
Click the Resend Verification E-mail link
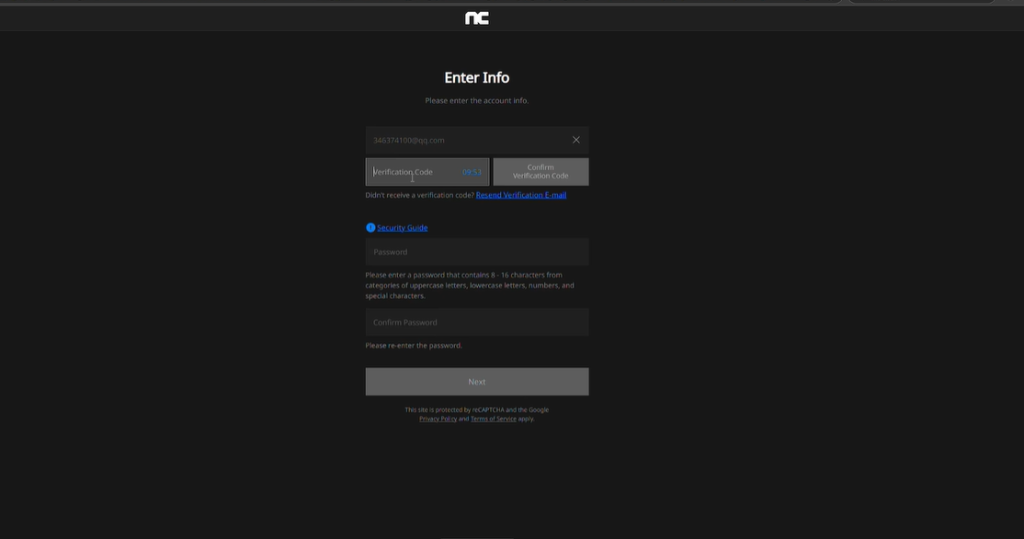(x=521, y=195)
